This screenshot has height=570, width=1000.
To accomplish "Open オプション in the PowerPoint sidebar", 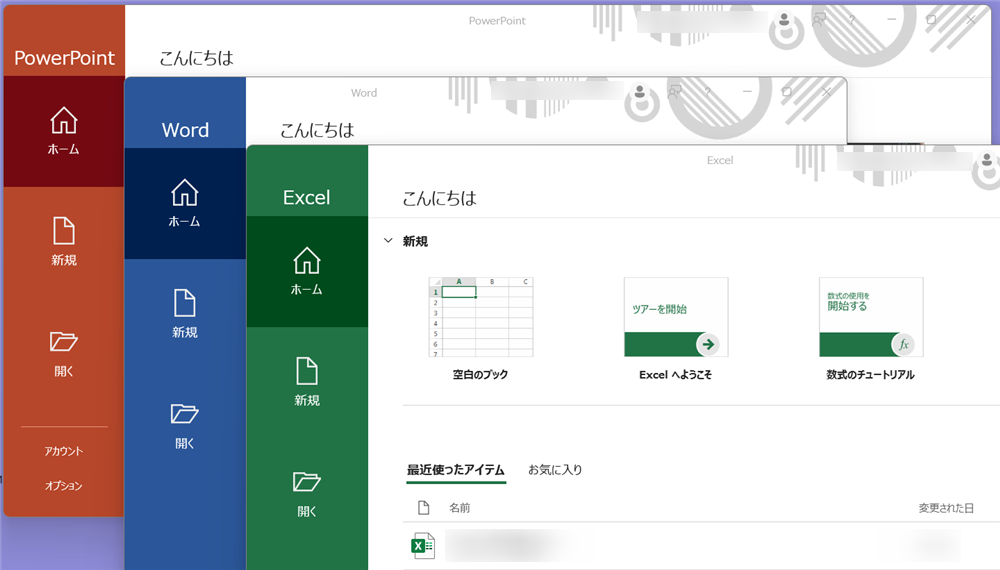I will click(64, 486).
